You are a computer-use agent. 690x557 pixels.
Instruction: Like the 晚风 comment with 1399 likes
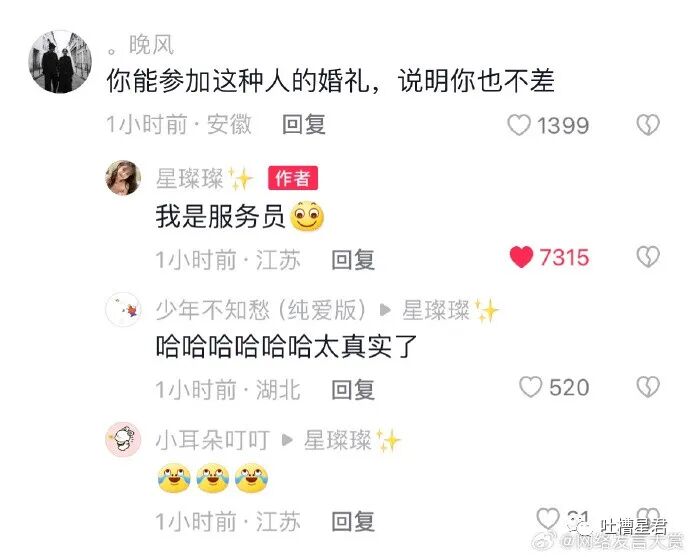(x=519, y=125)
